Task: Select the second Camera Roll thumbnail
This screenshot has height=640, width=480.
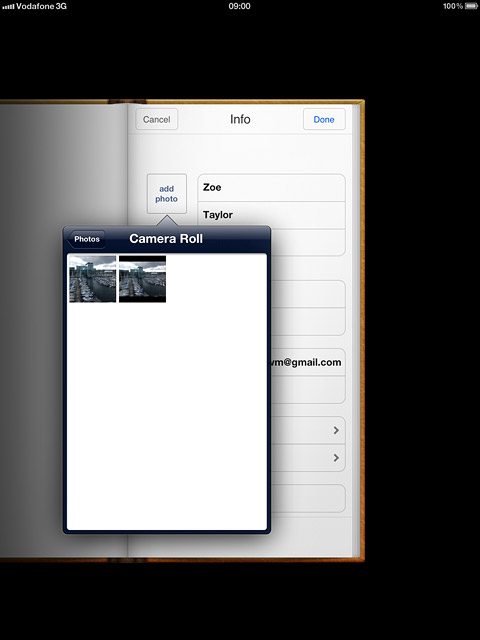Action: pyautogui.click(x=142, y=279)
